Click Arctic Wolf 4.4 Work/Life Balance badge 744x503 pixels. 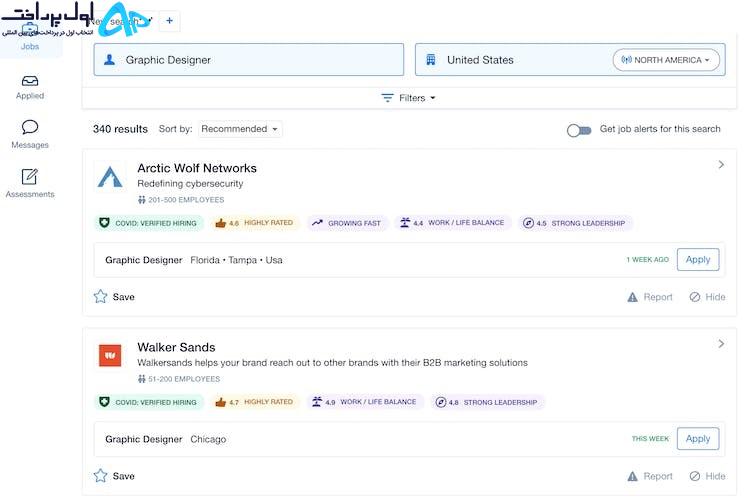click(453, 223)
